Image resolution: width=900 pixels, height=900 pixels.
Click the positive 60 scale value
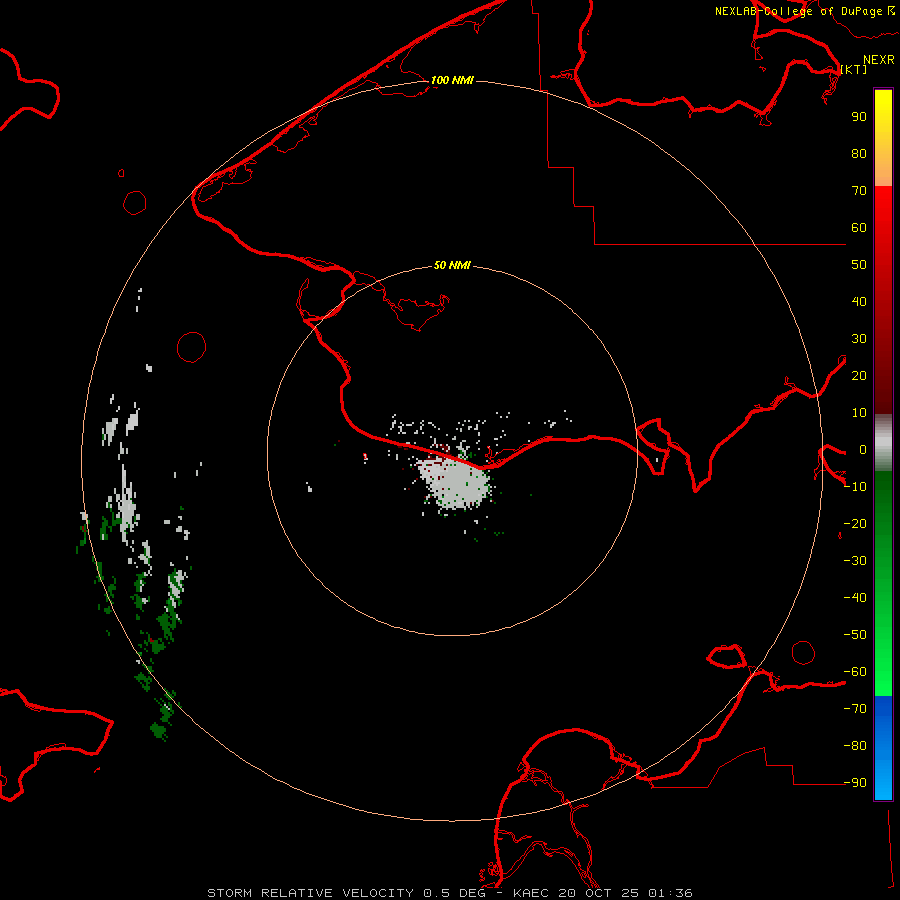859,228
